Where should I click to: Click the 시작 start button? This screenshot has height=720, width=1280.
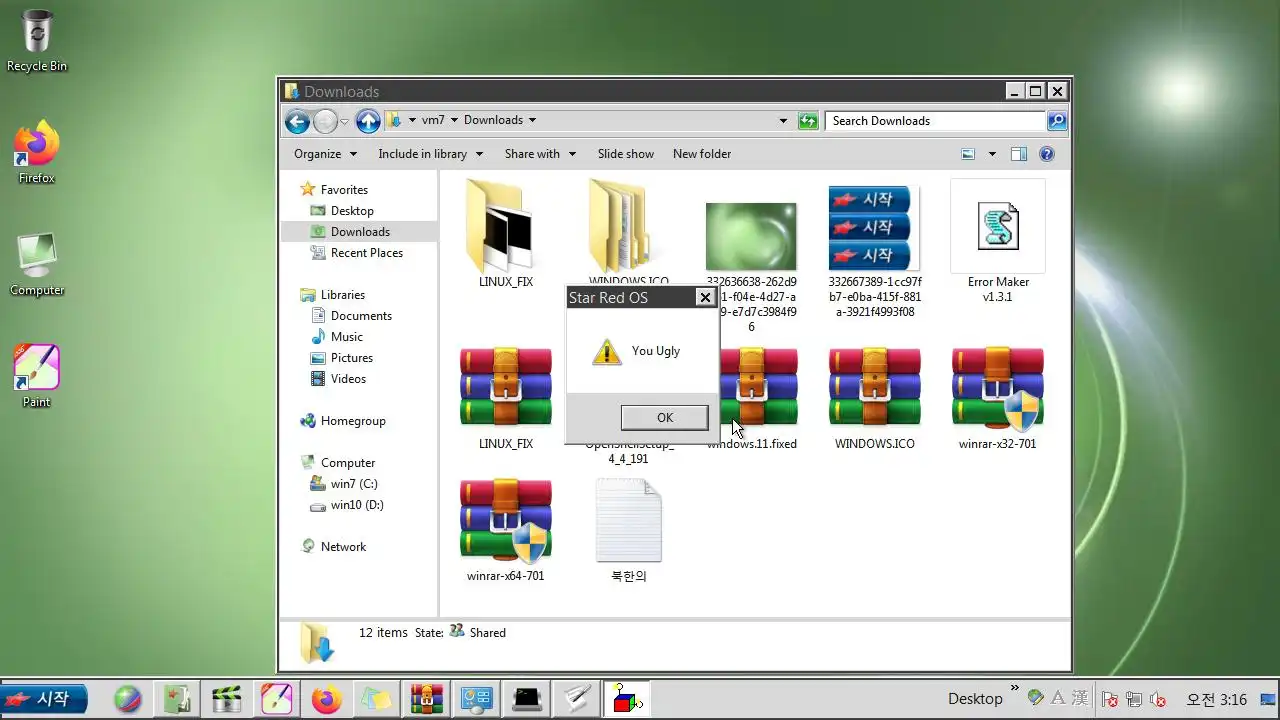[x=44, y=699]
